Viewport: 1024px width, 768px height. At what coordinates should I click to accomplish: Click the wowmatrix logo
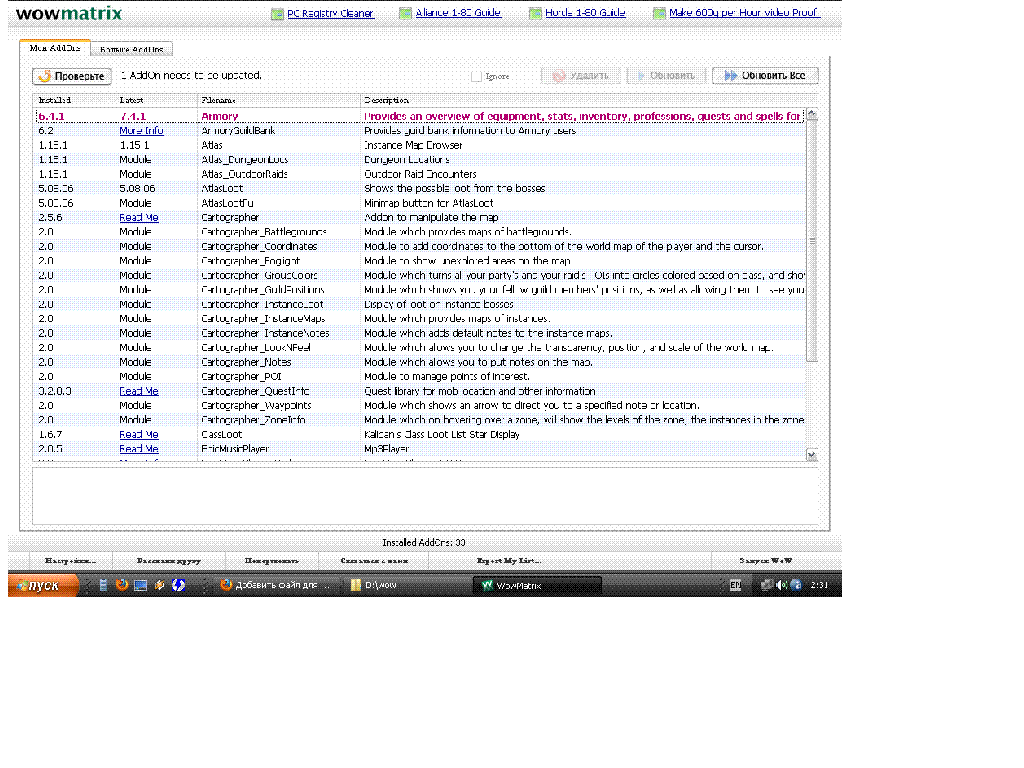coord(69,13)
